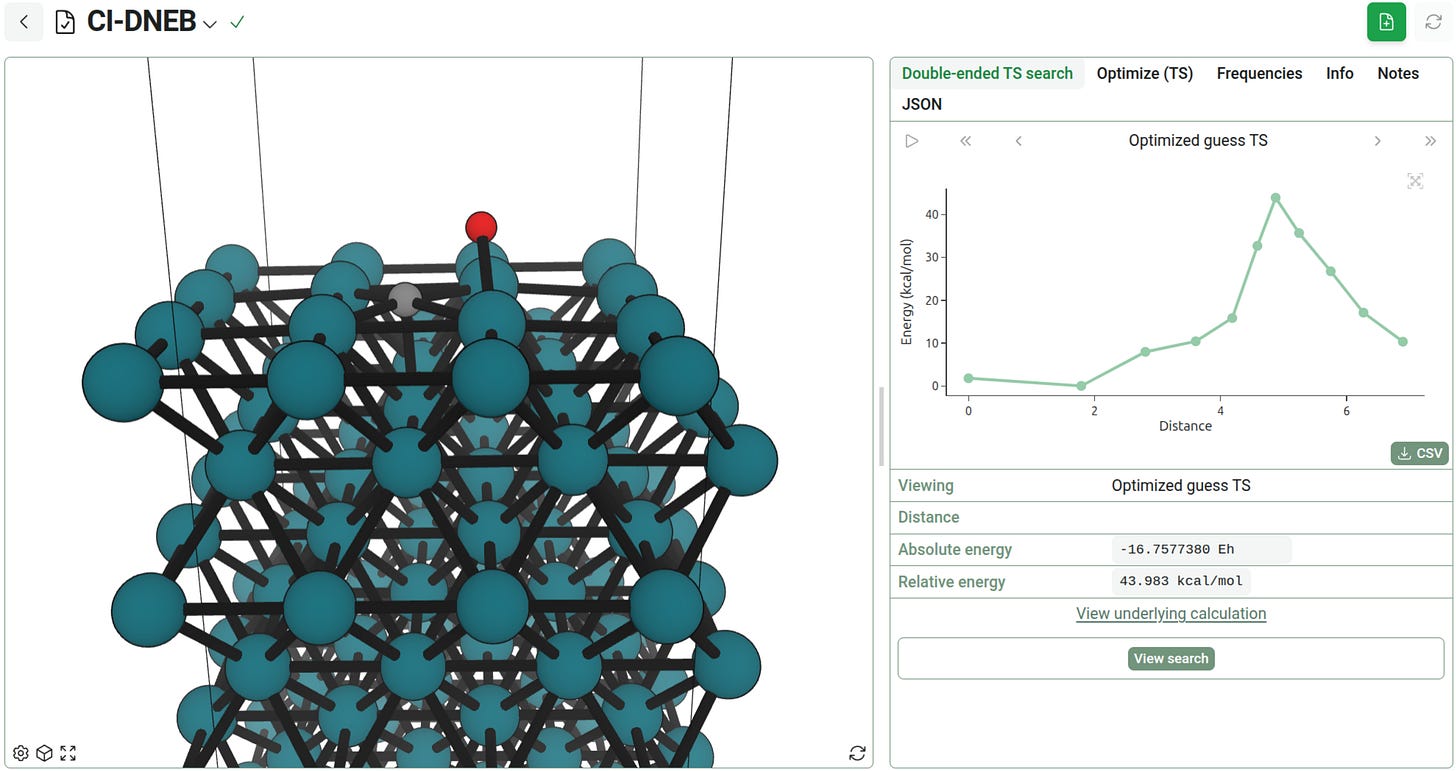1456x771 pixels.
Task: Refresh the page using the top-right refresh icon
Action: pyautogui.click(x=1434, y=22)
